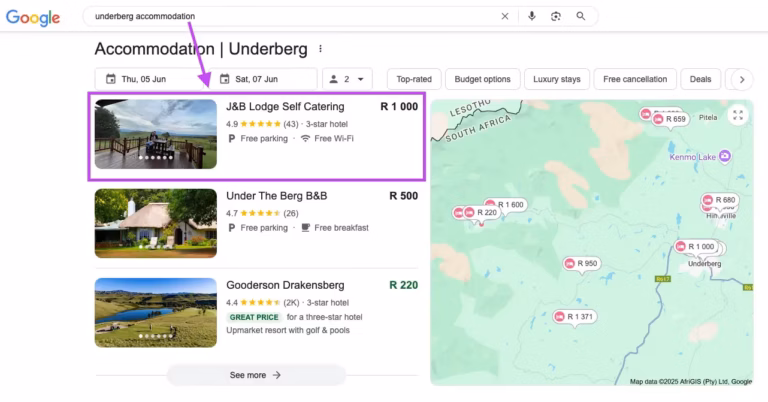Open Under The Berg B&B listing title
The width and height of the screenshot is (768, 402).
pos(277,196)
